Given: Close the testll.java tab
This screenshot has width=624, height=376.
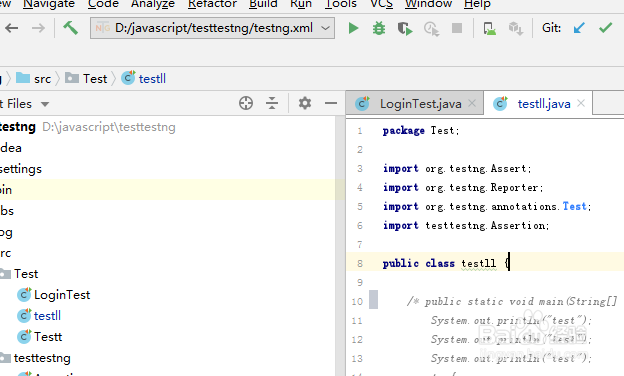Looking at the screenshot, I should click(x=581, y=103).
